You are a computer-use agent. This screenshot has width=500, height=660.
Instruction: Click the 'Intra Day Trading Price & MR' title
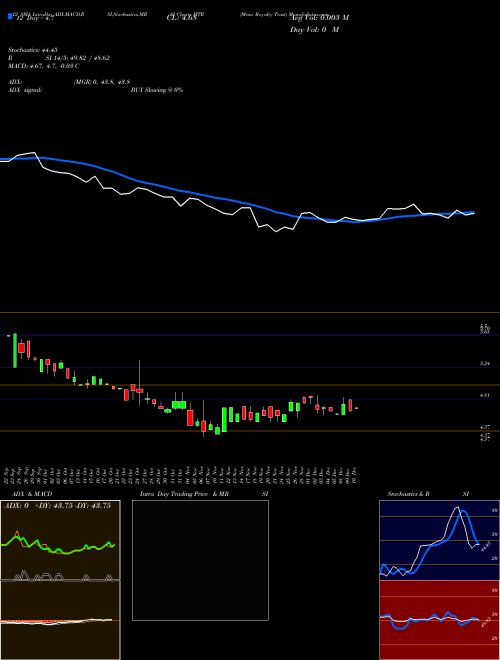coord(184,494)
